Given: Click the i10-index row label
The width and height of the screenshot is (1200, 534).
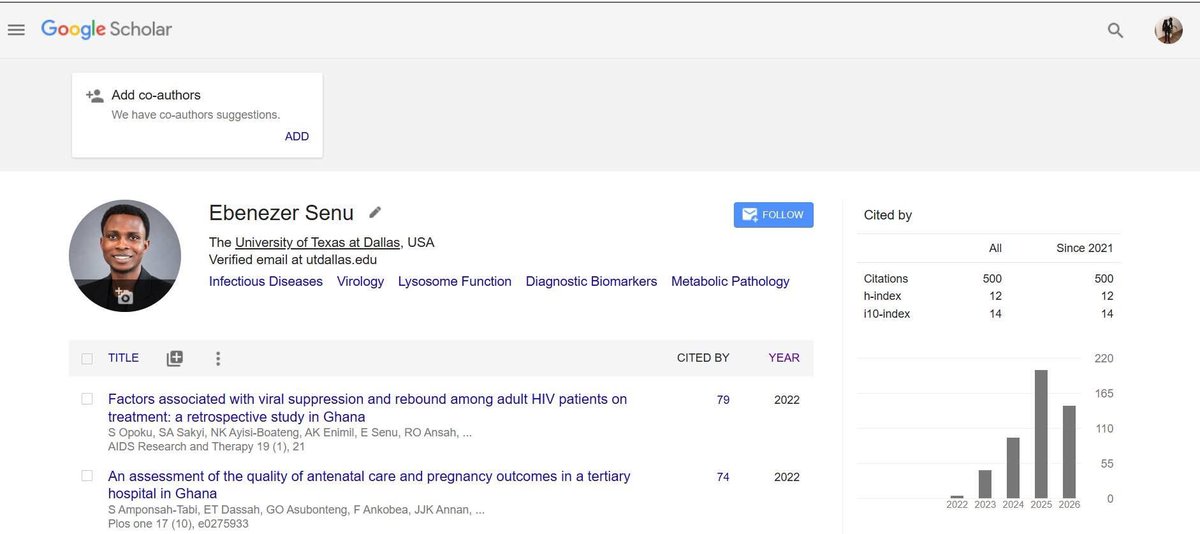Looking at the screenshot, I should (887, 314).
